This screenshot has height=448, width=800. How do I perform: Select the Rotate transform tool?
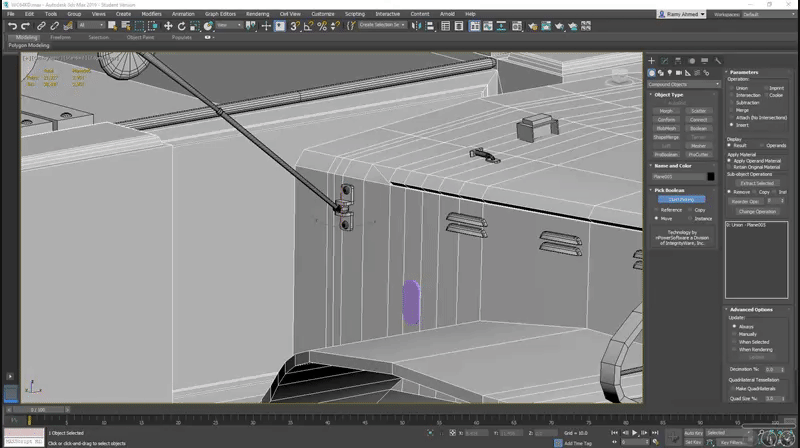pyautogui.click(x=181, y=25)
